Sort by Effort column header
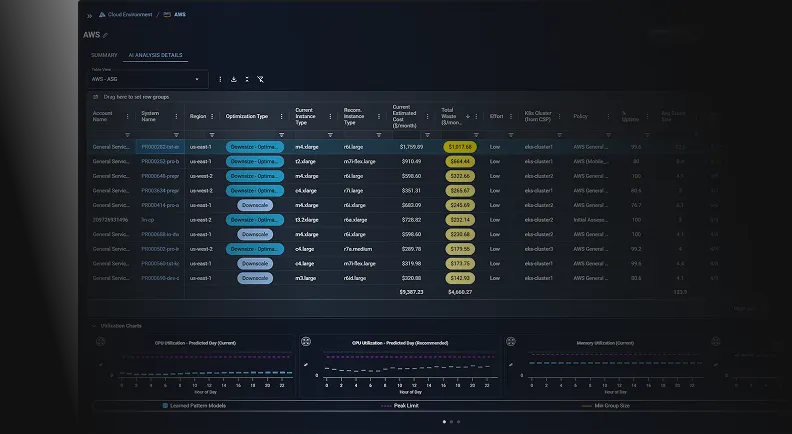 (497, 117)
